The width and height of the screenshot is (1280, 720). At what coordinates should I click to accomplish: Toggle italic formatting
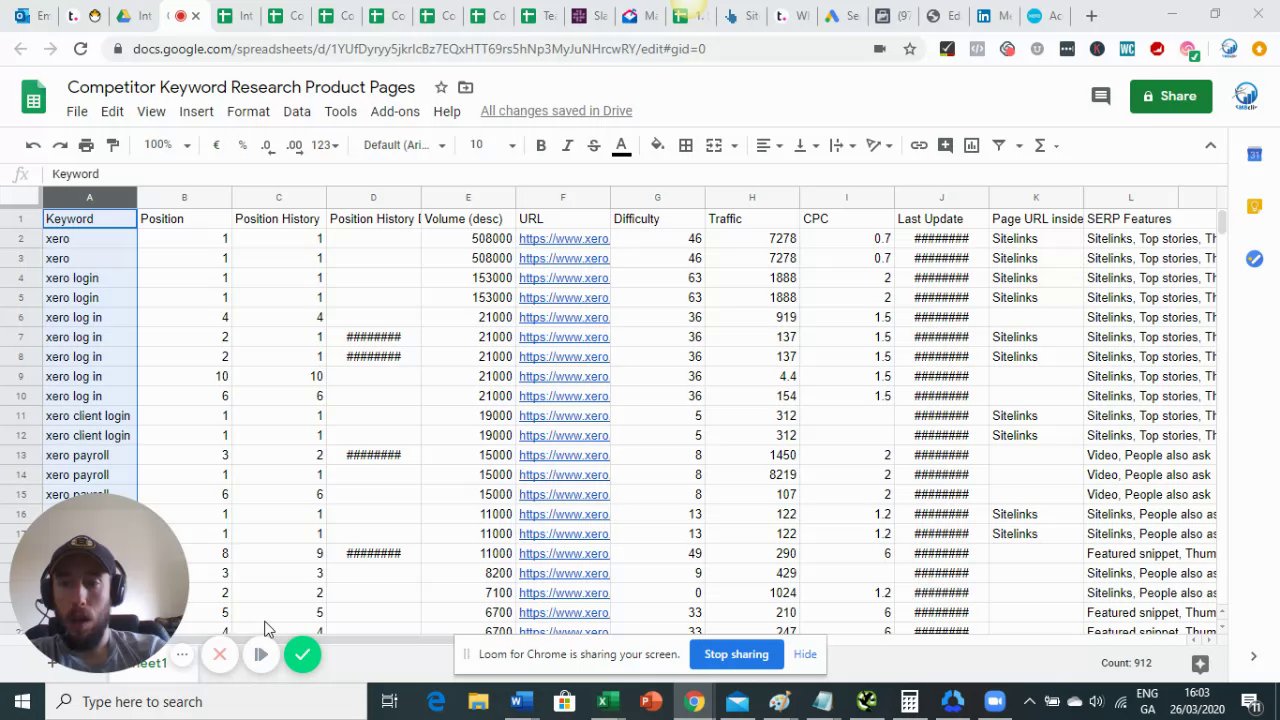(x=567, y=145)
